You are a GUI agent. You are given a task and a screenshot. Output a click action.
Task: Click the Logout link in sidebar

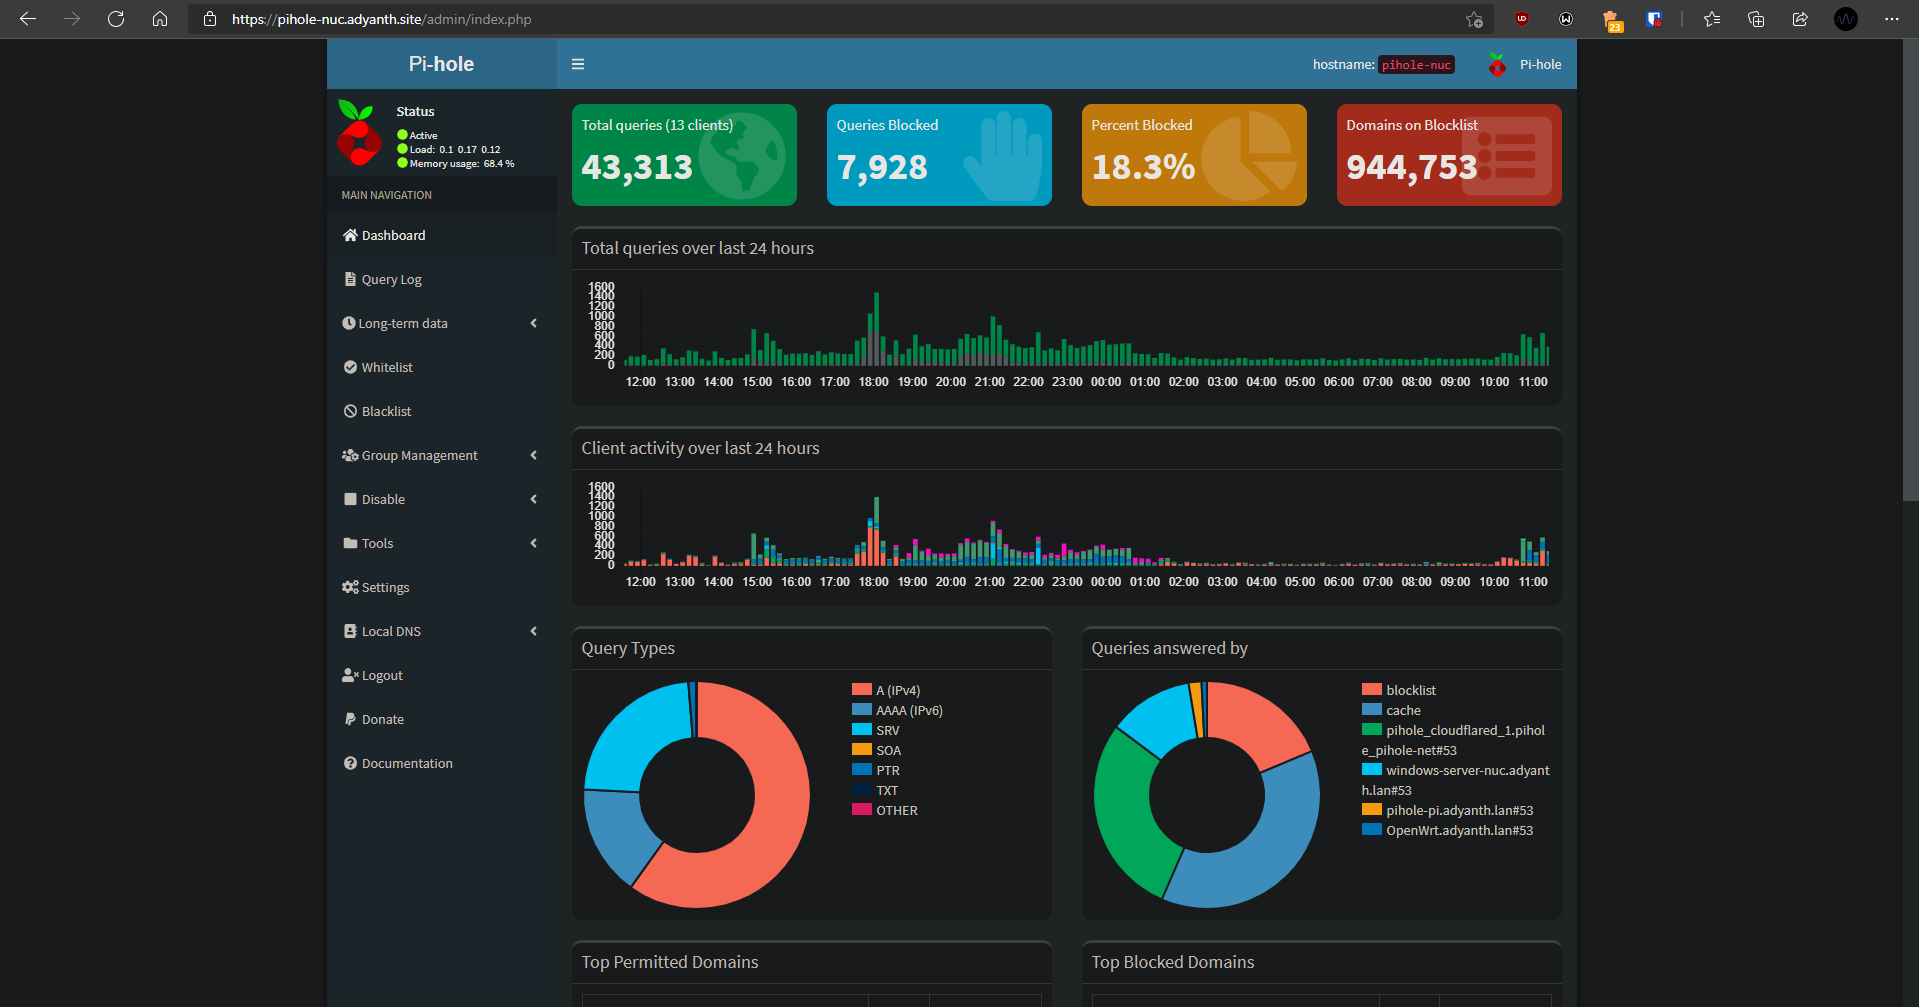click(x=381, y=676)
